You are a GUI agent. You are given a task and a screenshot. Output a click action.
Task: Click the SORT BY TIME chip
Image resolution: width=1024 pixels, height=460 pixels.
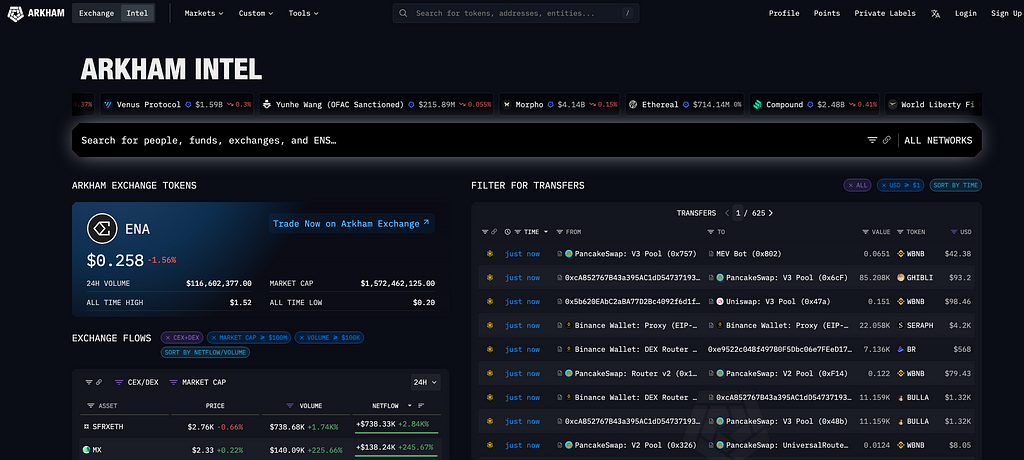(955, 186)
